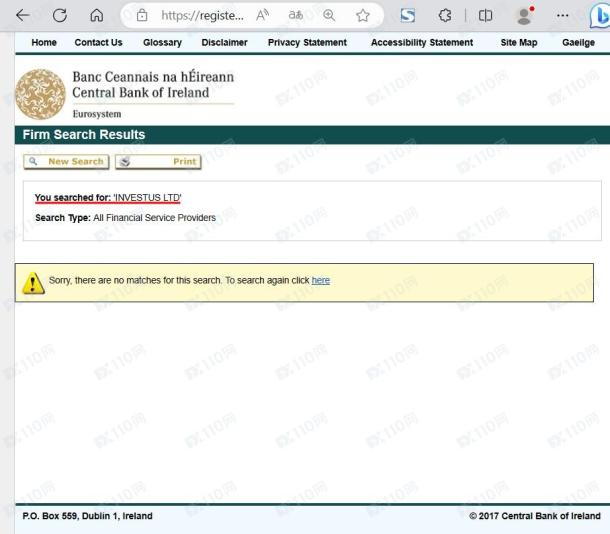Screen dimensions: 610x534
Task: Open the blue S extension icon
Action: pos(407,16)
